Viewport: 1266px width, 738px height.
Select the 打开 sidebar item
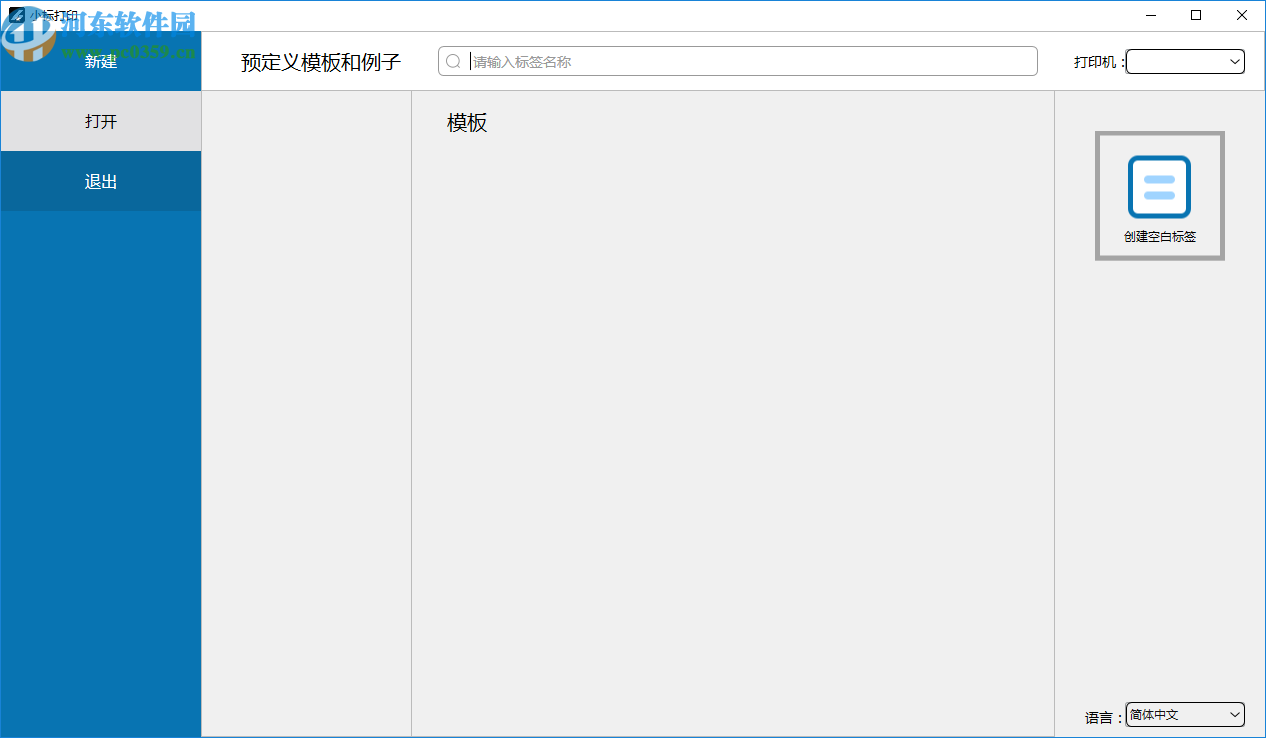pyautogui.click(x=101, y=121)
